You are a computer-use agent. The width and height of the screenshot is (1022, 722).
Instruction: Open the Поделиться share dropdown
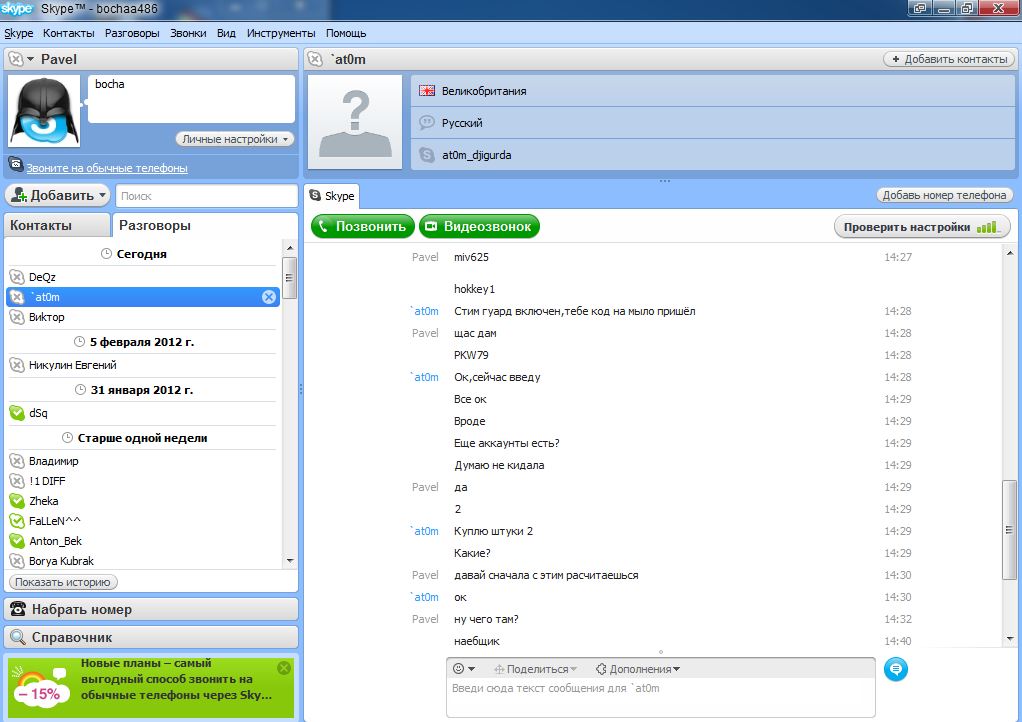(535, 669)
